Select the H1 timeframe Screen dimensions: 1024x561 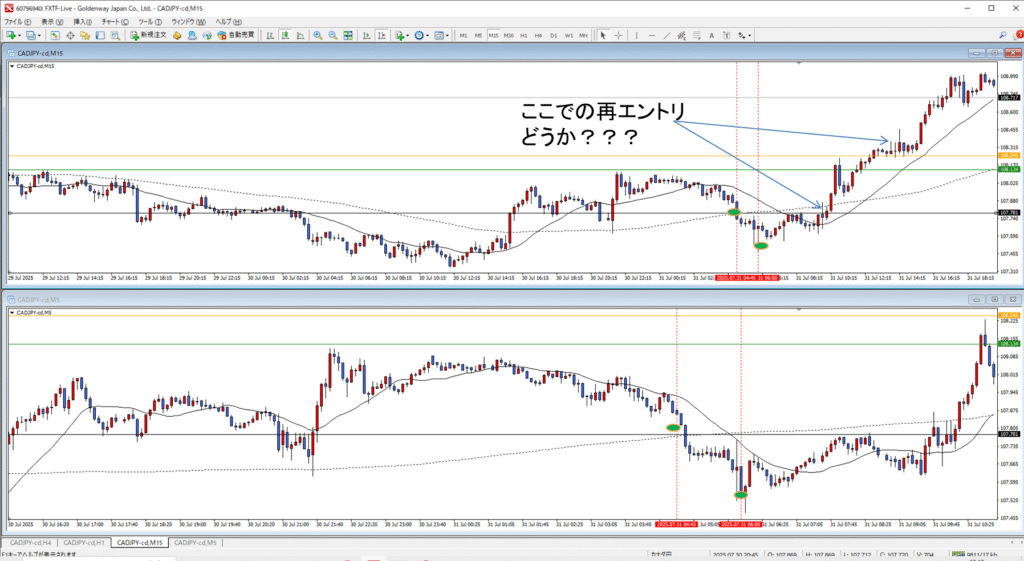(x=524, y=35)
